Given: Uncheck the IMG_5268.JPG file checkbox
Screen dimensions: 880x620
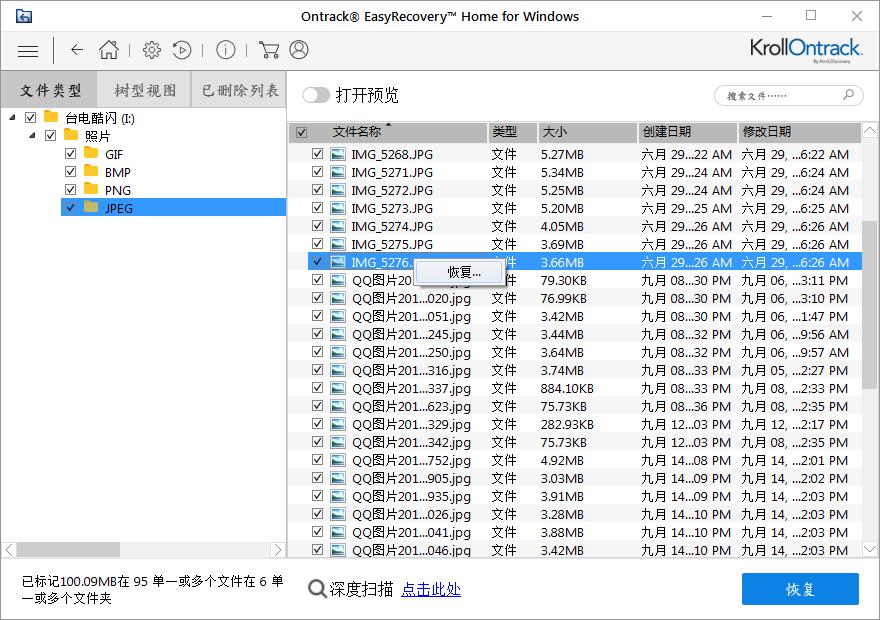Looking at the screenshot, I should (318, 153).
